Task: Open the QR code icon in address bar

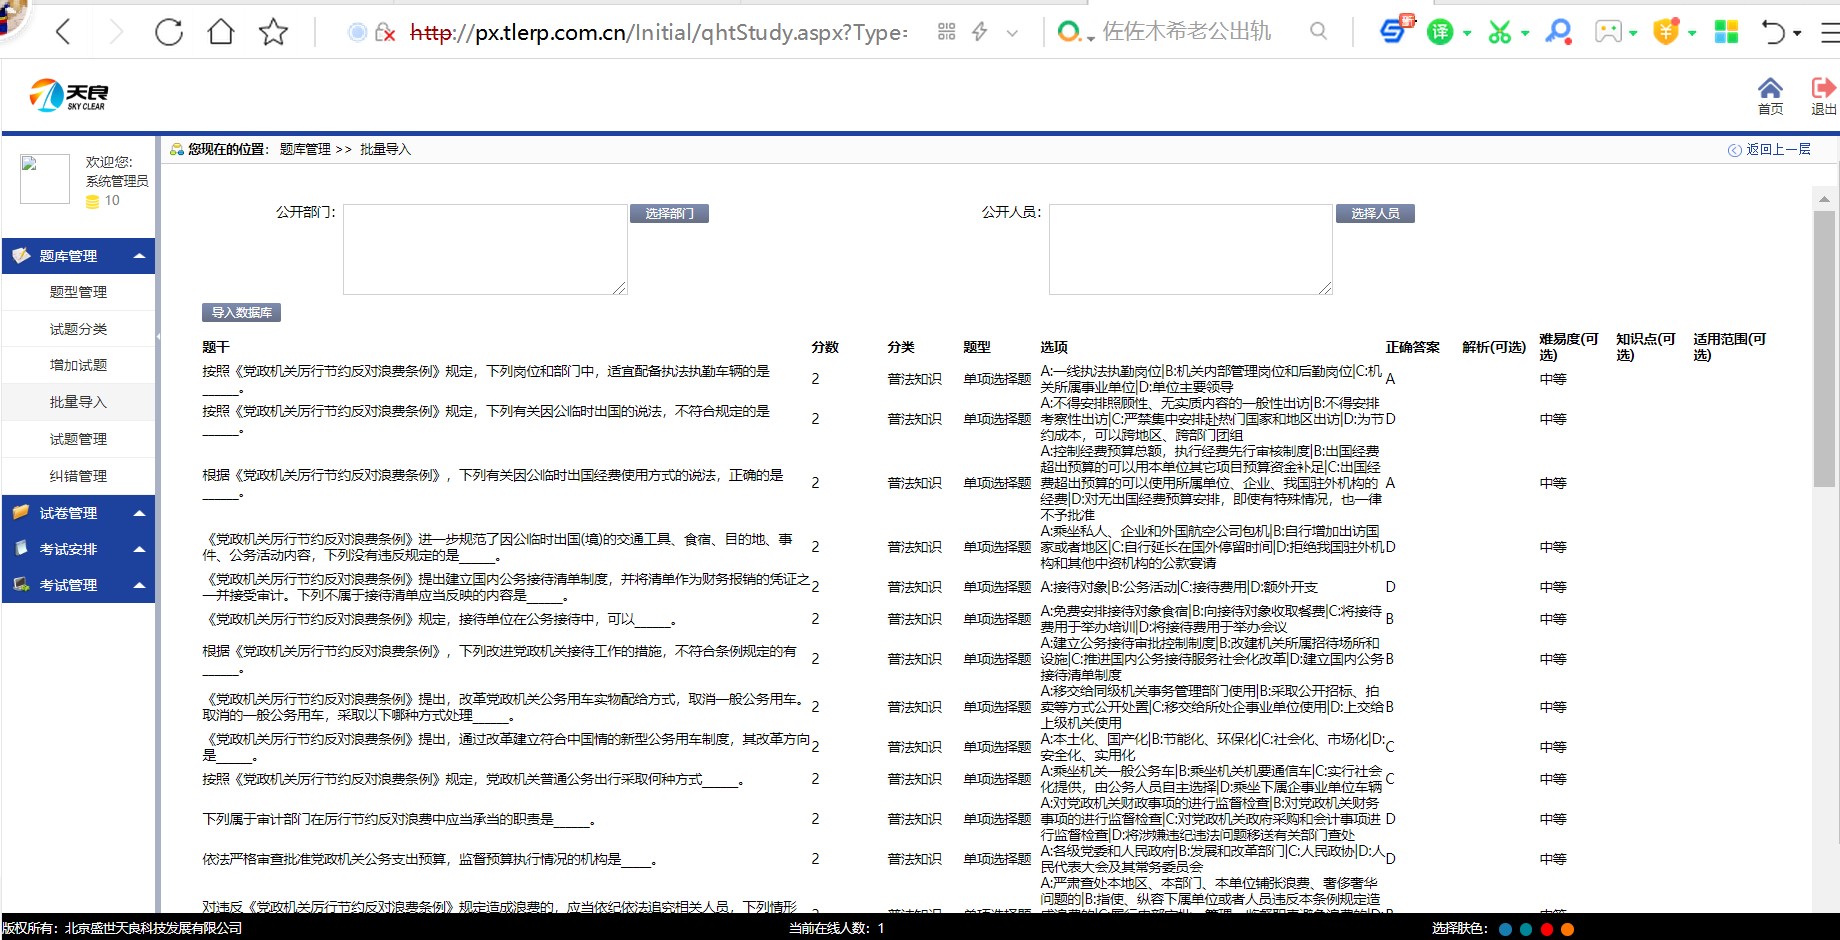Action: pyautogui.click(x=946, y=32)
